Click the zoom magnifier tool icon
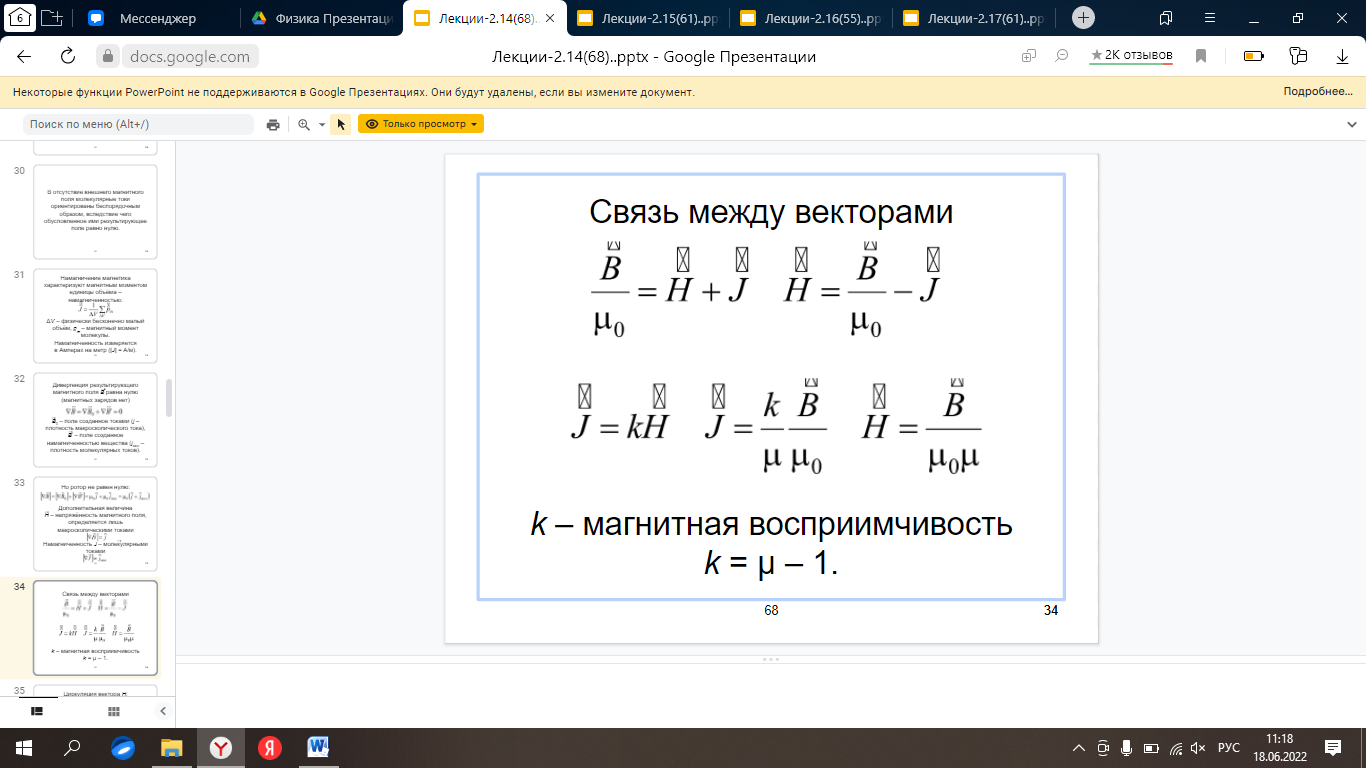 304,124
